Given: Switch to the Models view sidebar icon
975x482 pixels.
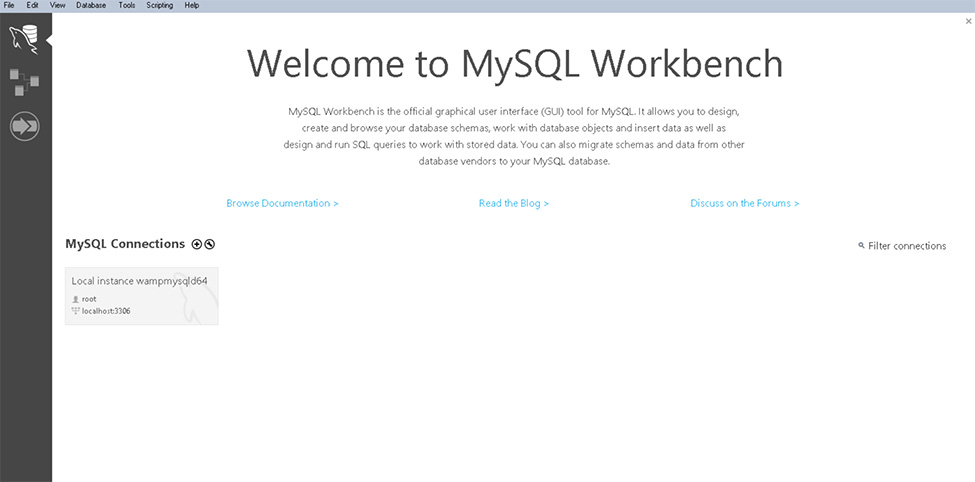Looking at the screenshot, I should pos(24,82).
